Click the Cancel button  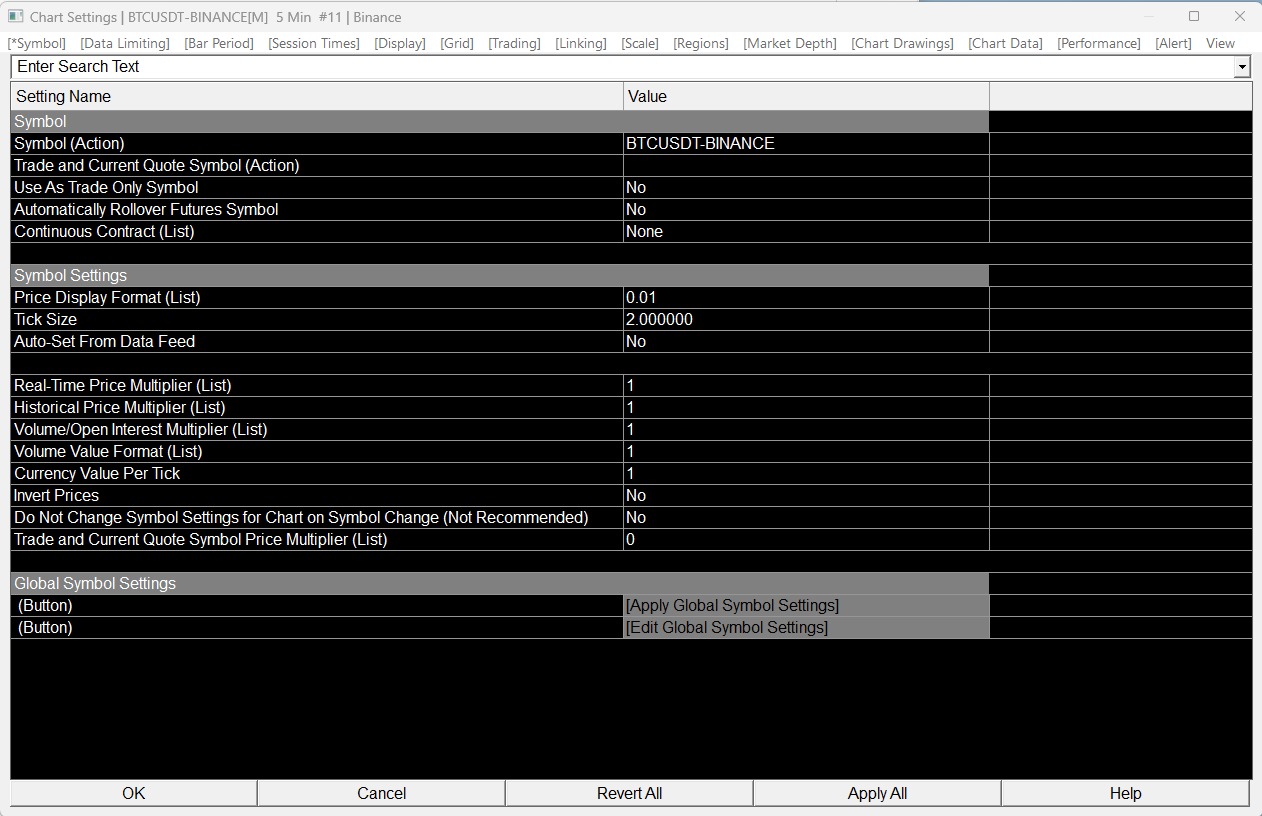tap(381, 793)
